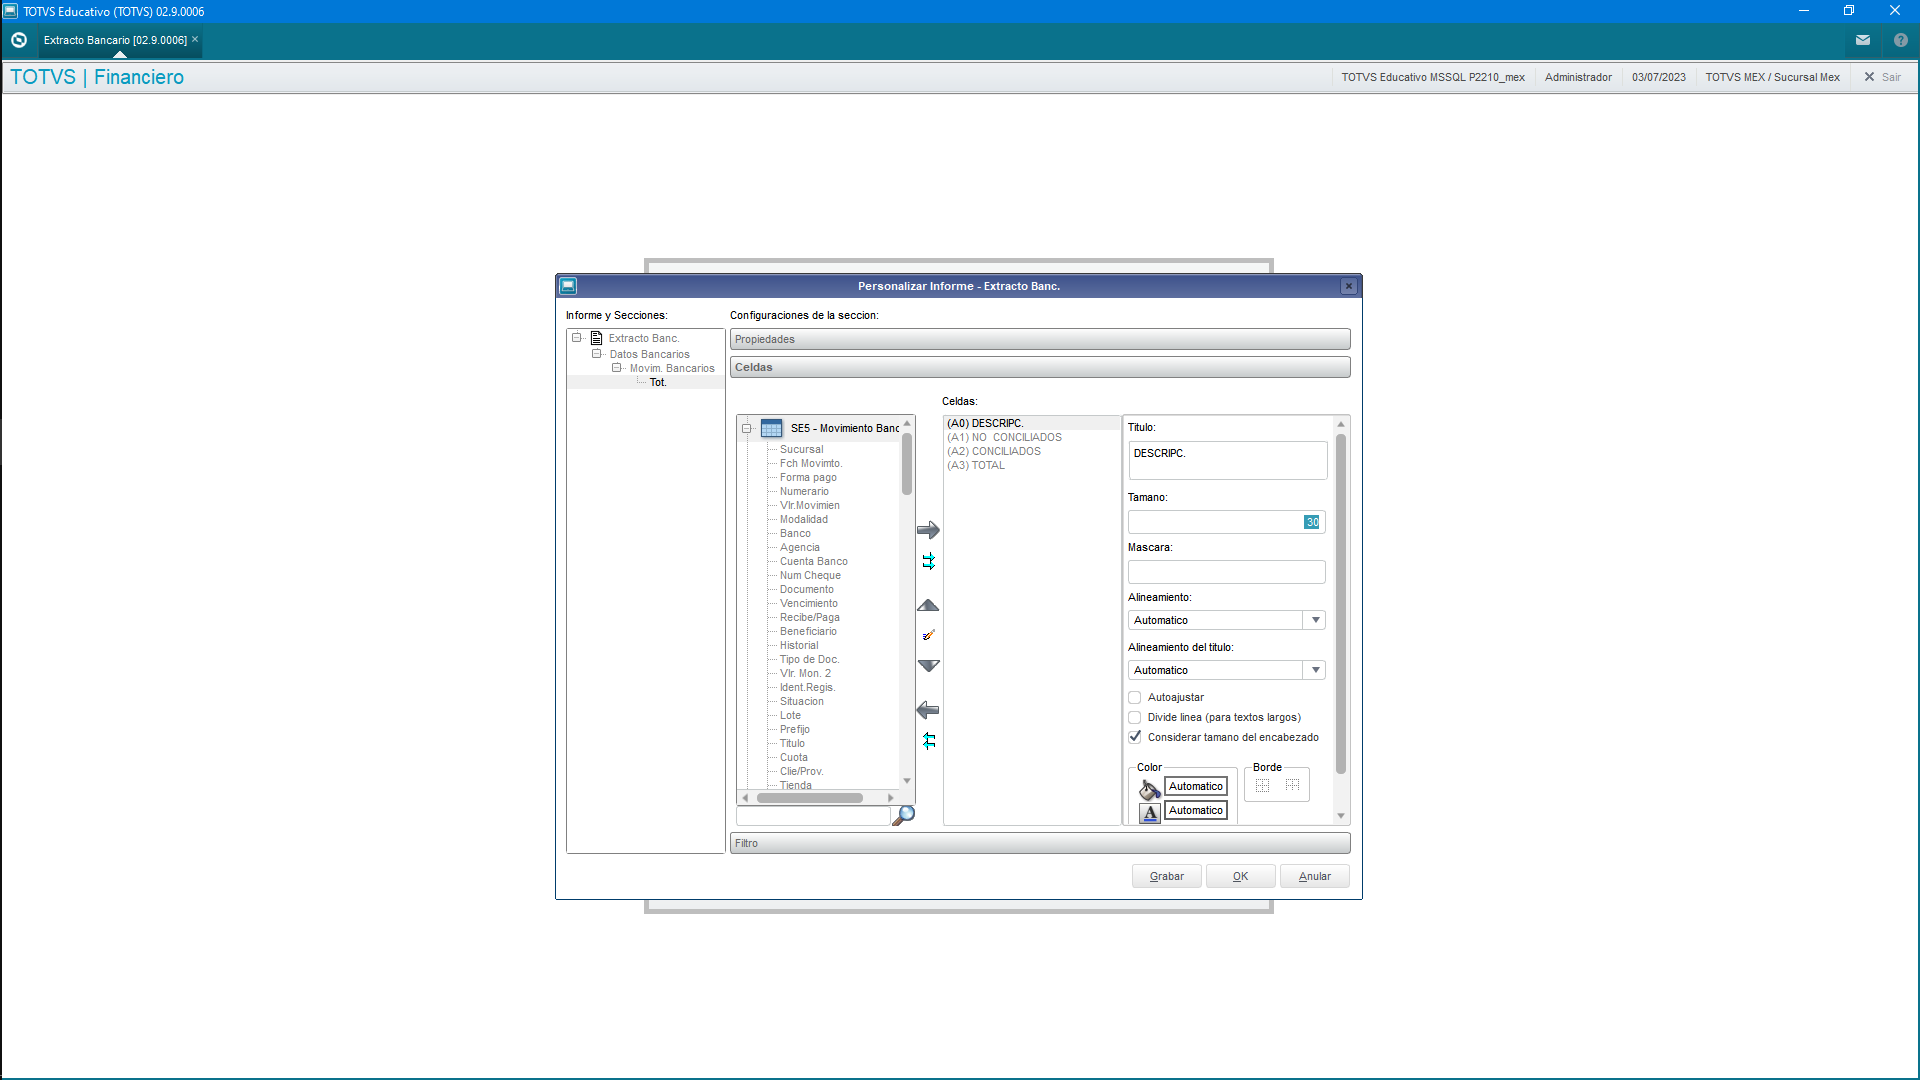This screenshot has width=1920, height=1080.
Task: Open the mail envelope icon
Action: (1862, 40)
